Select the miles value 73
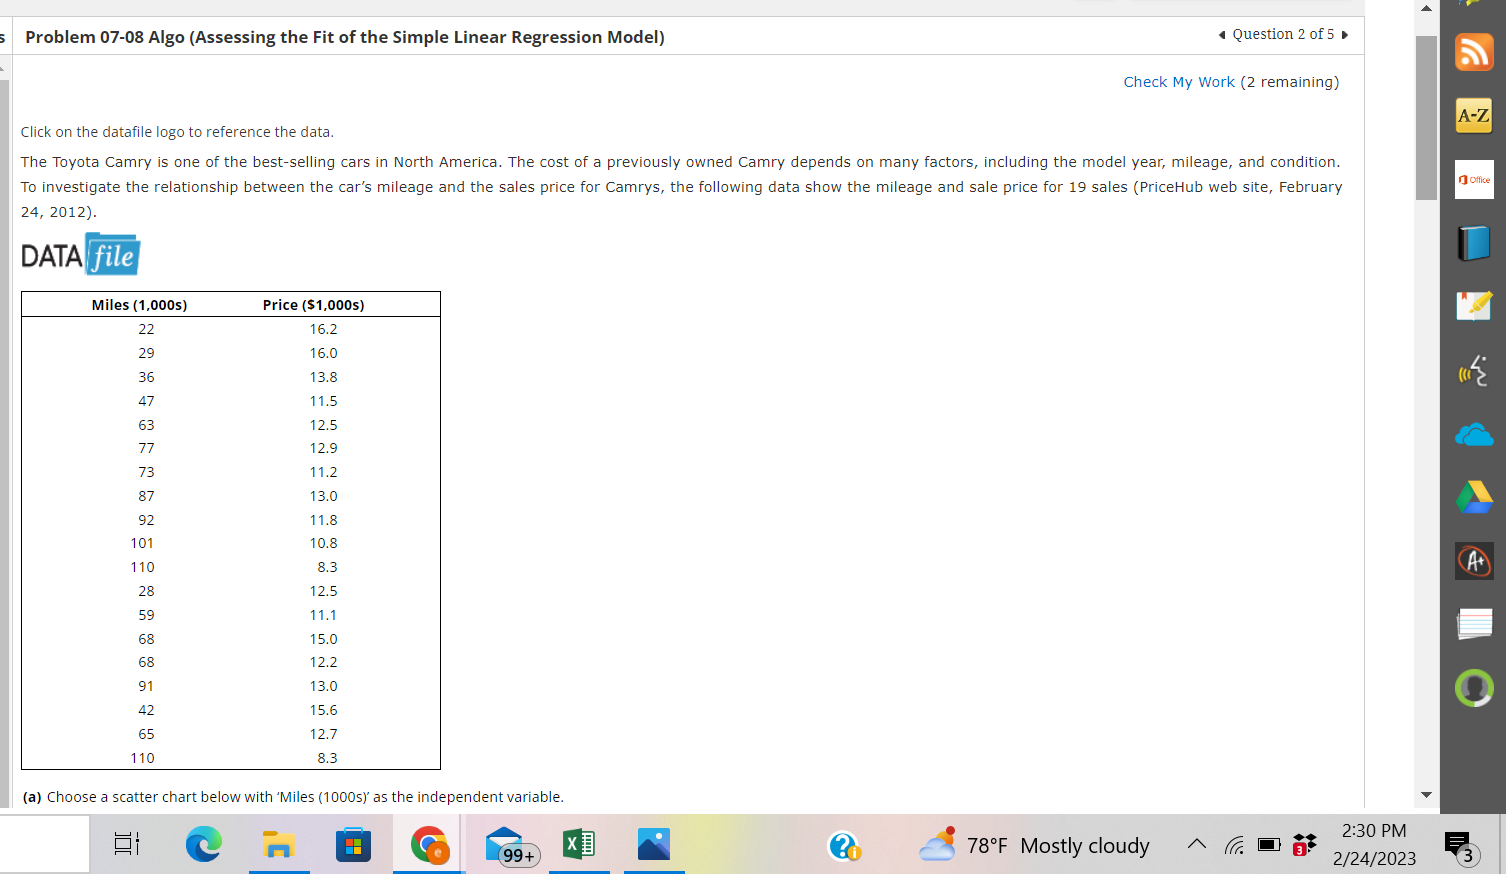The height and width of the screenshot is (874, 1506). (146, 472)
